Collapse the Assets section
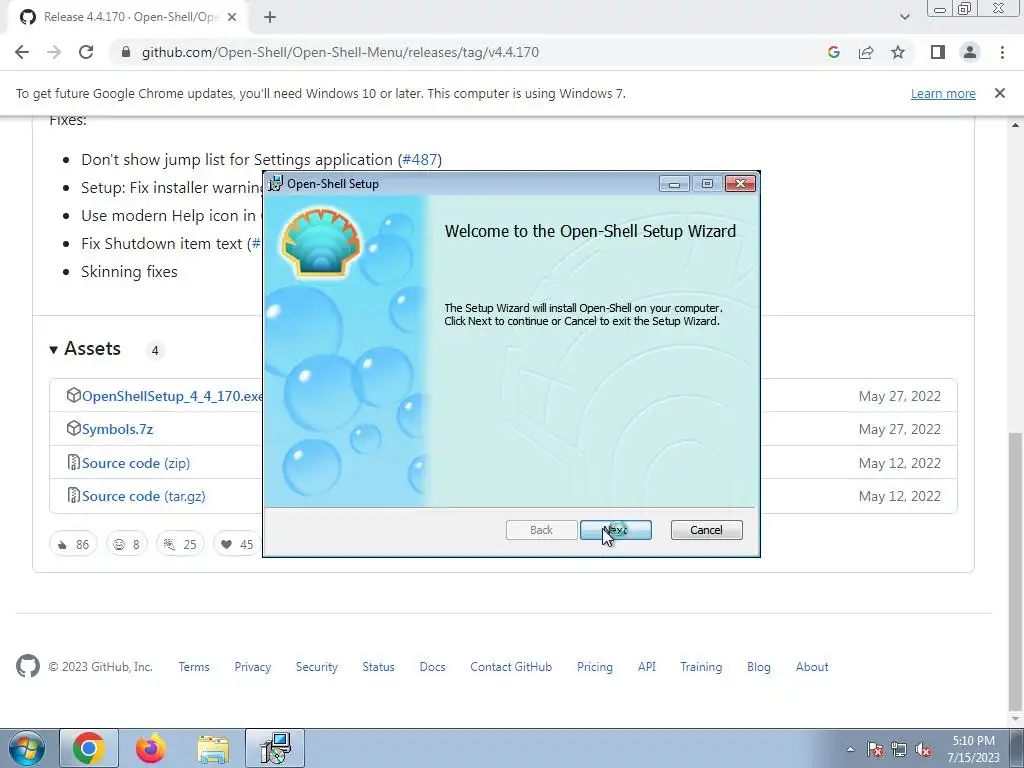Screen dimensions: 1024x768 (85, 349)
